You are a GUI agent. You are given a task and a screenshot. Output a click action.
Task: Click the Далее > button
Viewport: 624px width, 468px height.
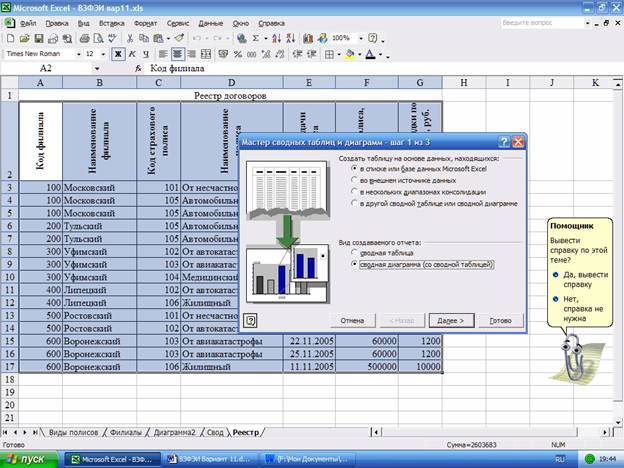pos(451,320)
